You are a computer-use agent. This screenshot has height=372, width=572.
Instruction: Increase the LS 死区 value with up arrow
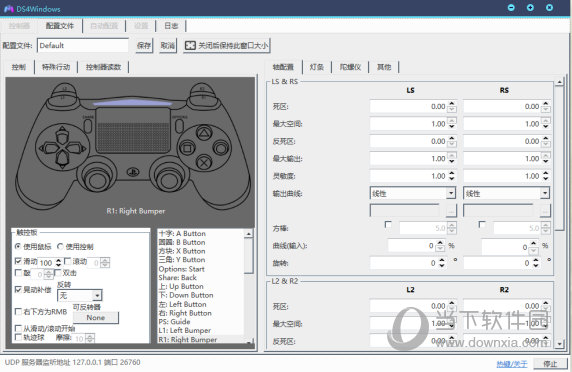(x=452, y=104)
